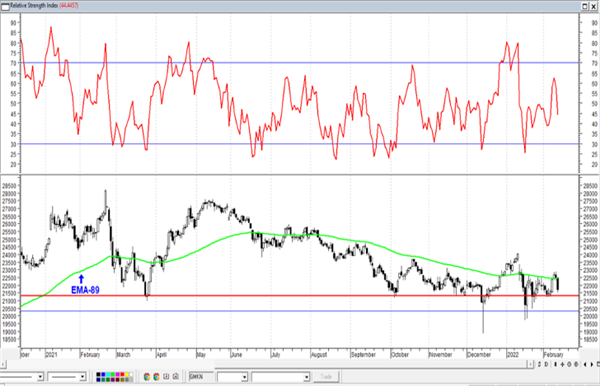Viewport: 600px width, 386px height.
Task: Pick the navy blue color swatch
Action: coord(98,379)
